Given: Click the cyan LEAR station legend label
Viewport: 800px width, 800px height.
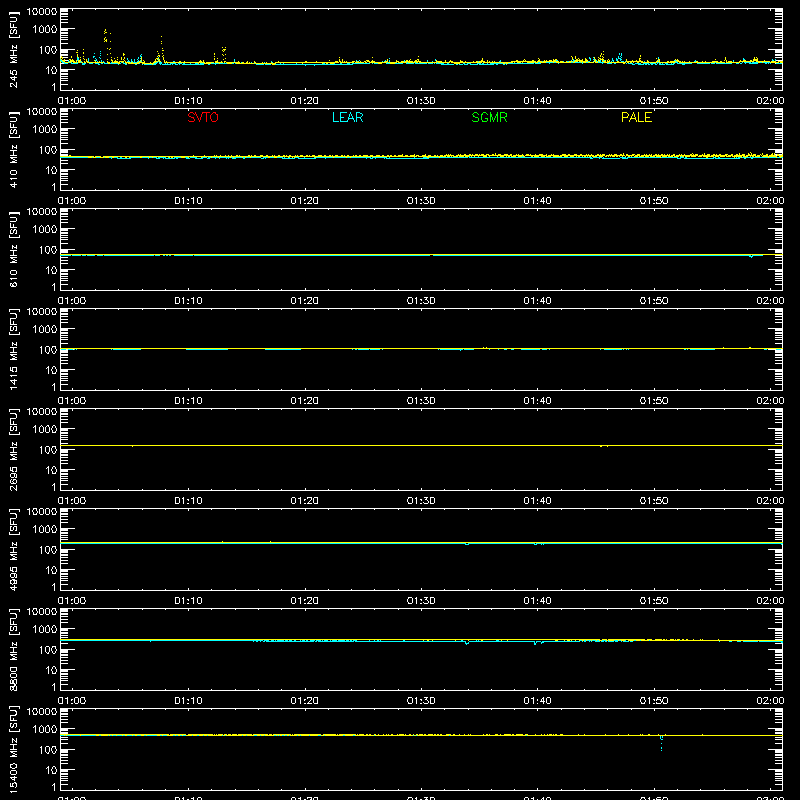Looking at the screenshot, I should pos(347,117).
